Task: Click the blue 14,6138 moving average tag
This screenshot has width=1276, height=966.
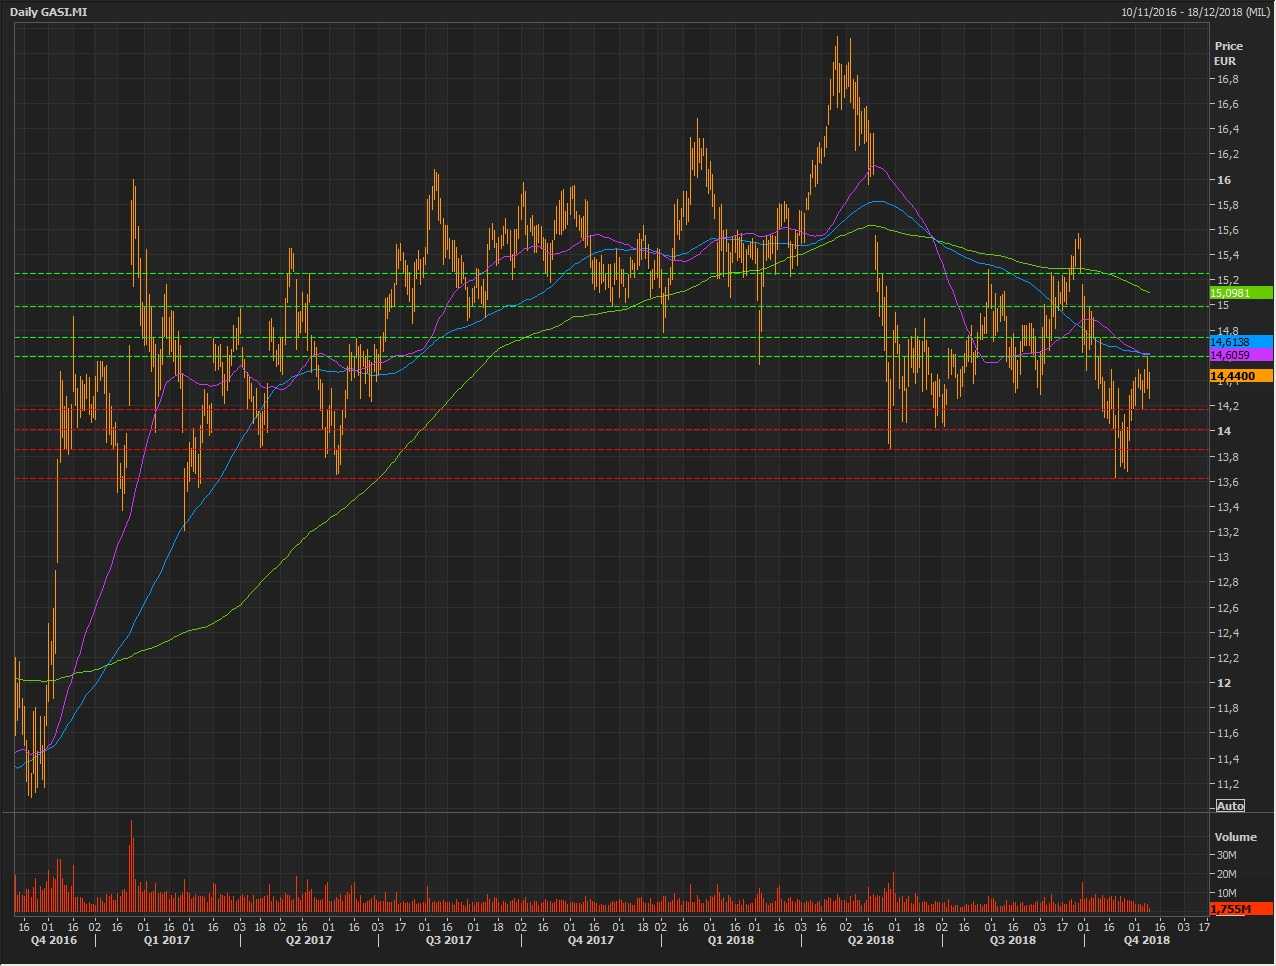Action: [x=1240, y=342]
